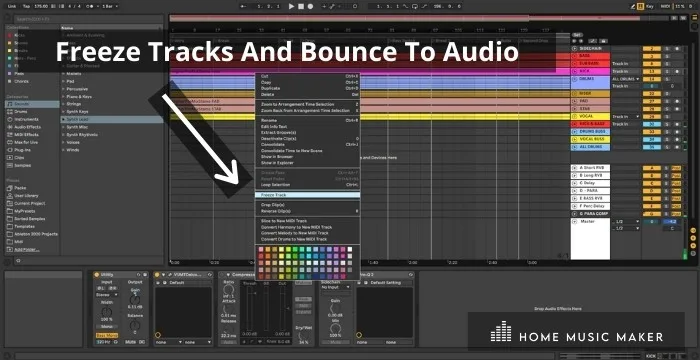Toggle the Utility Mute button

[x=131, y=342]
